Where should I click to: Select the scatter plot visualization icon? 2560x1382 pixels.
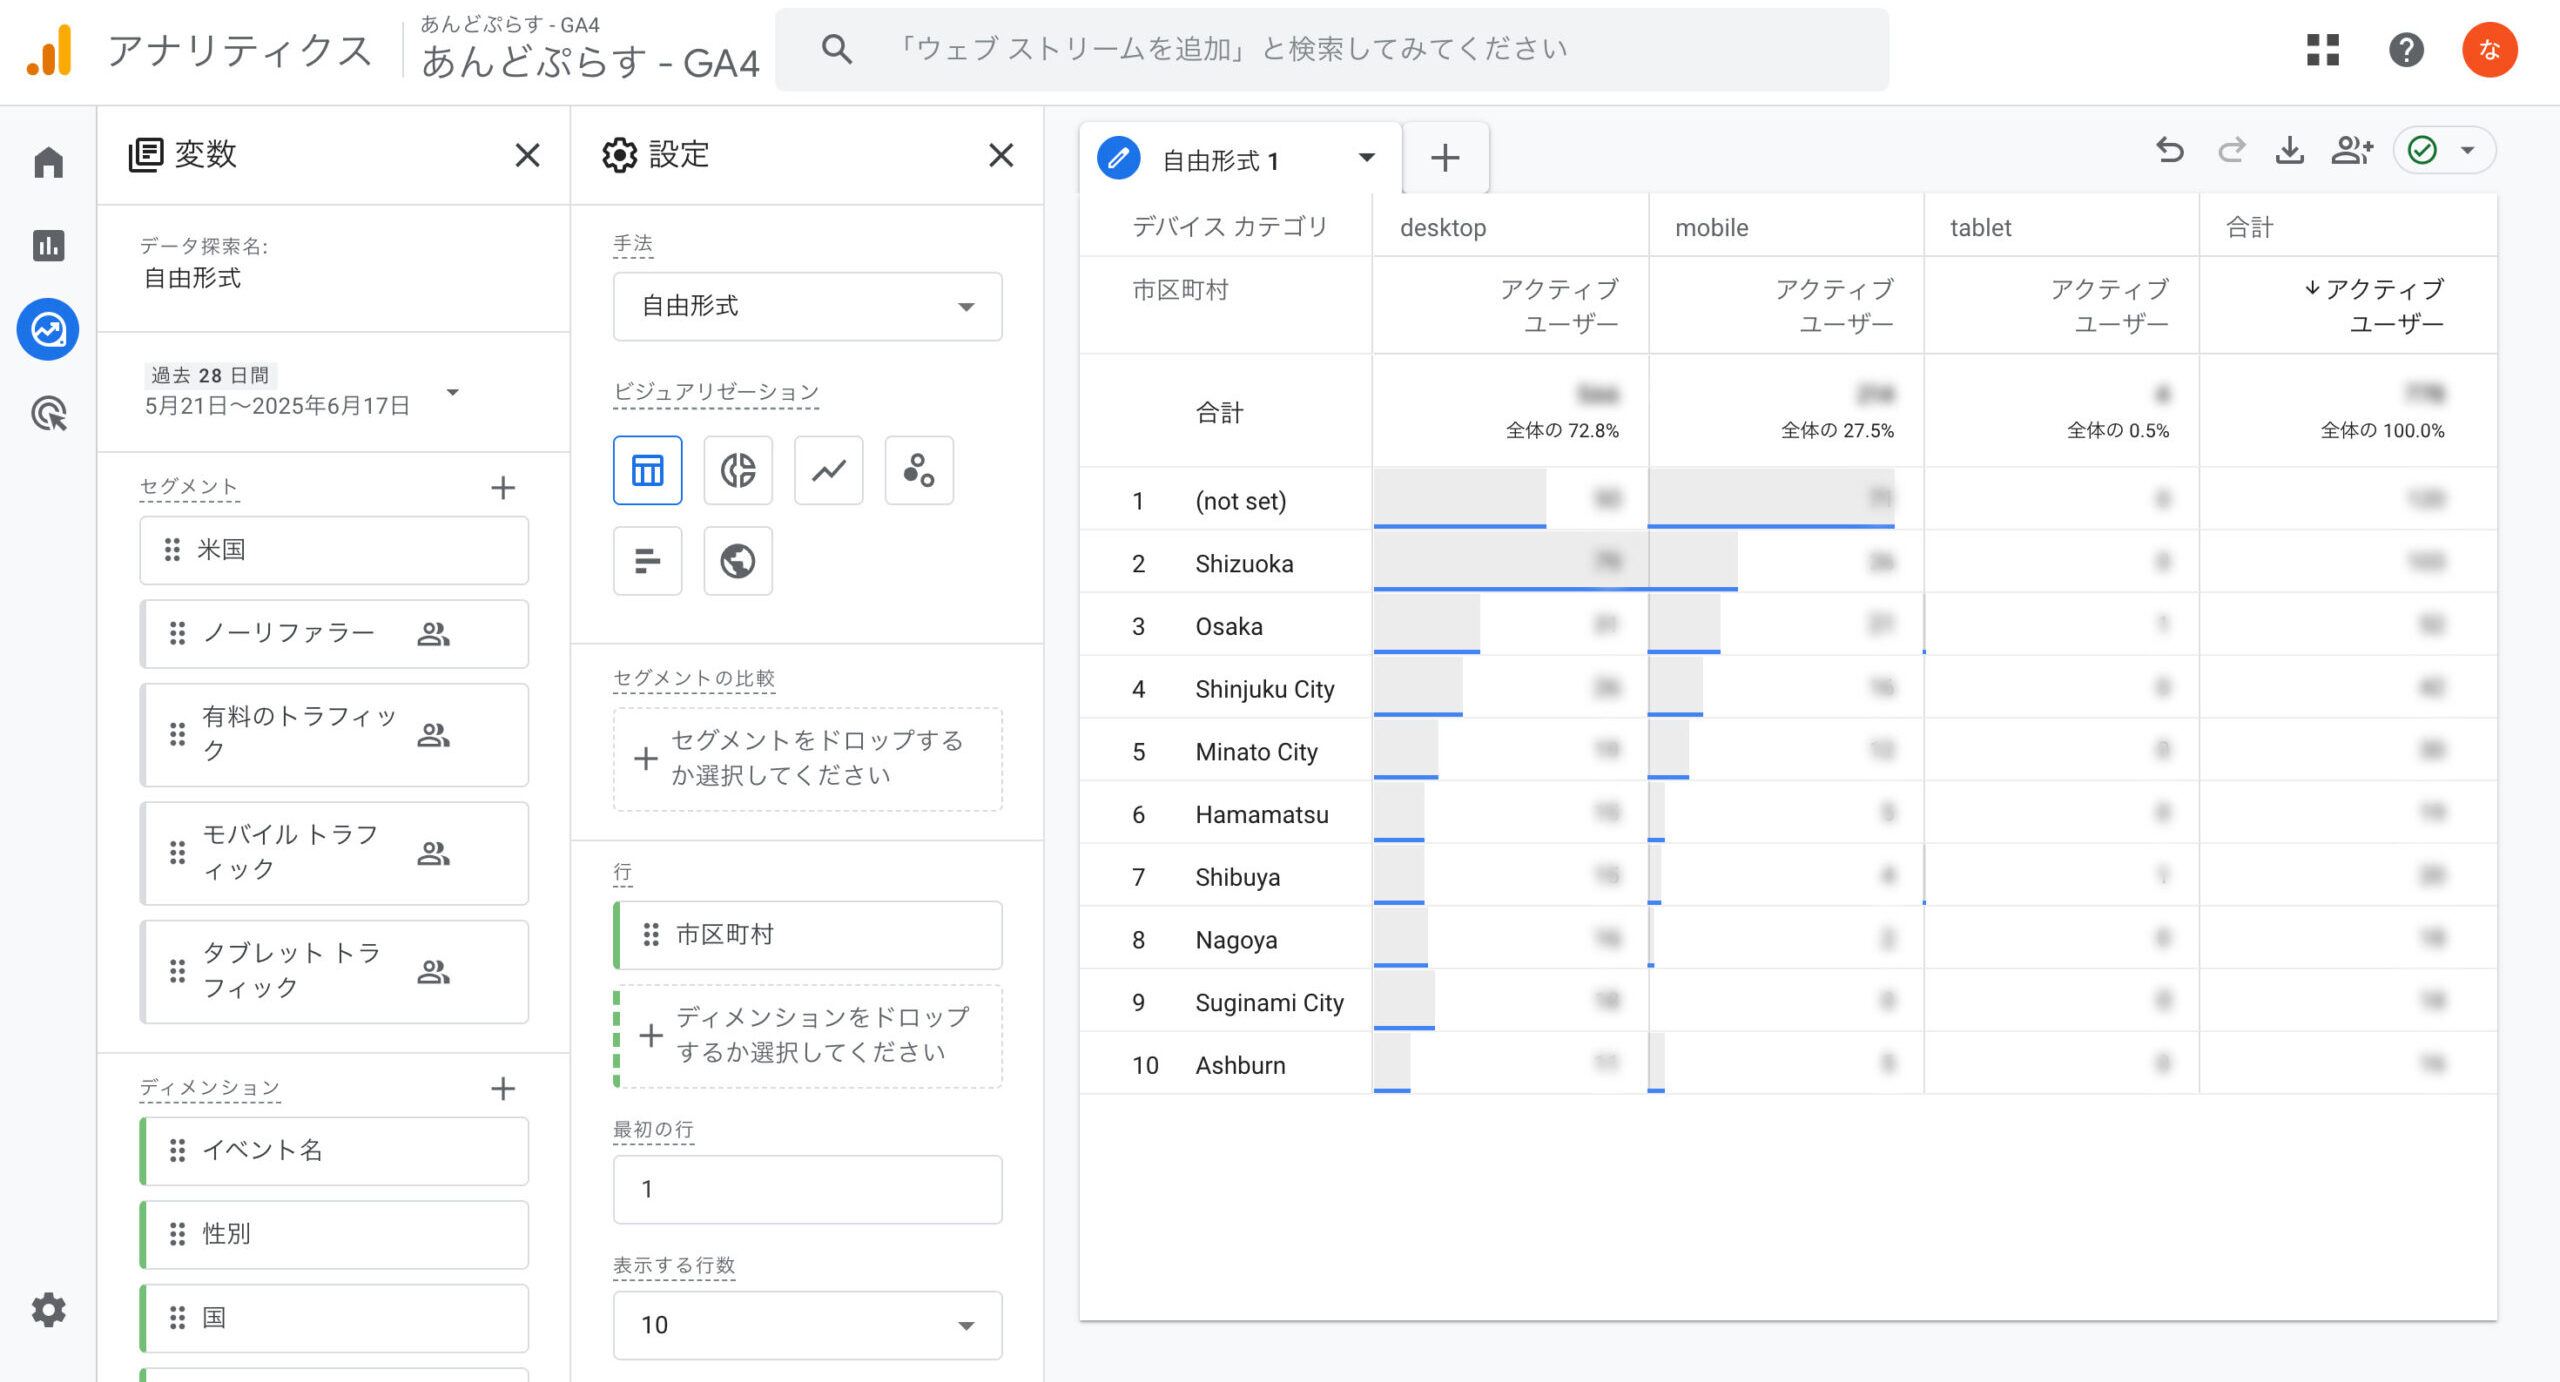(x=919, y=470)
